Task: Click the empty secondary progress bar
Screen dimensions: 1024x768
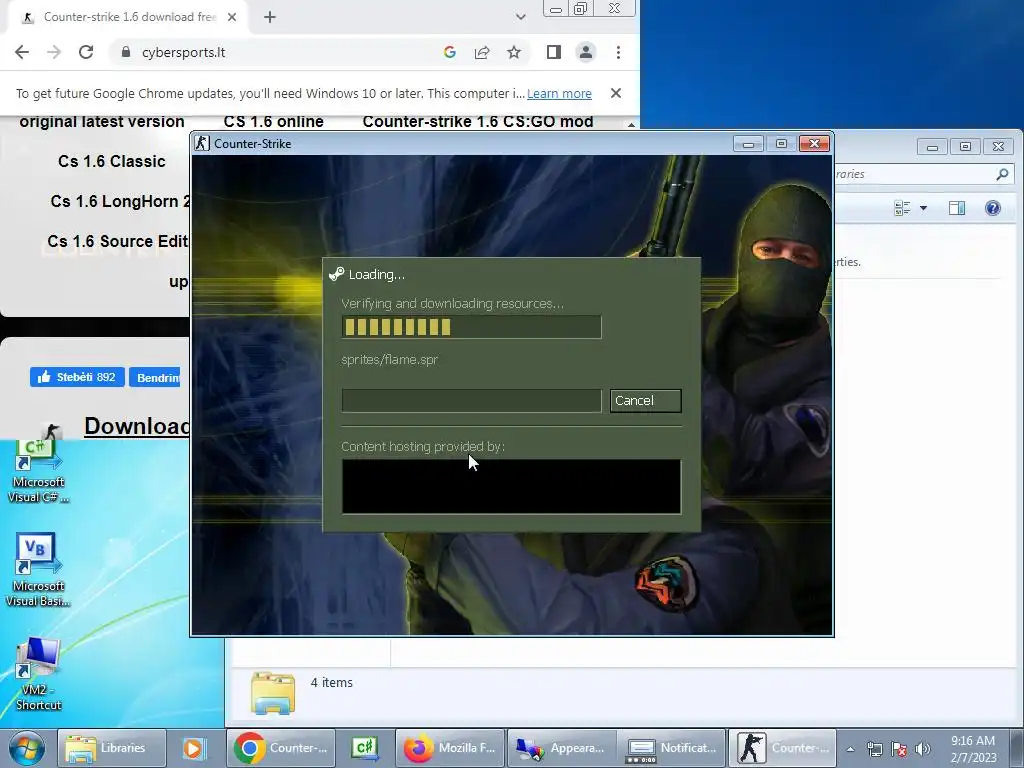Action: pos(471,400)
